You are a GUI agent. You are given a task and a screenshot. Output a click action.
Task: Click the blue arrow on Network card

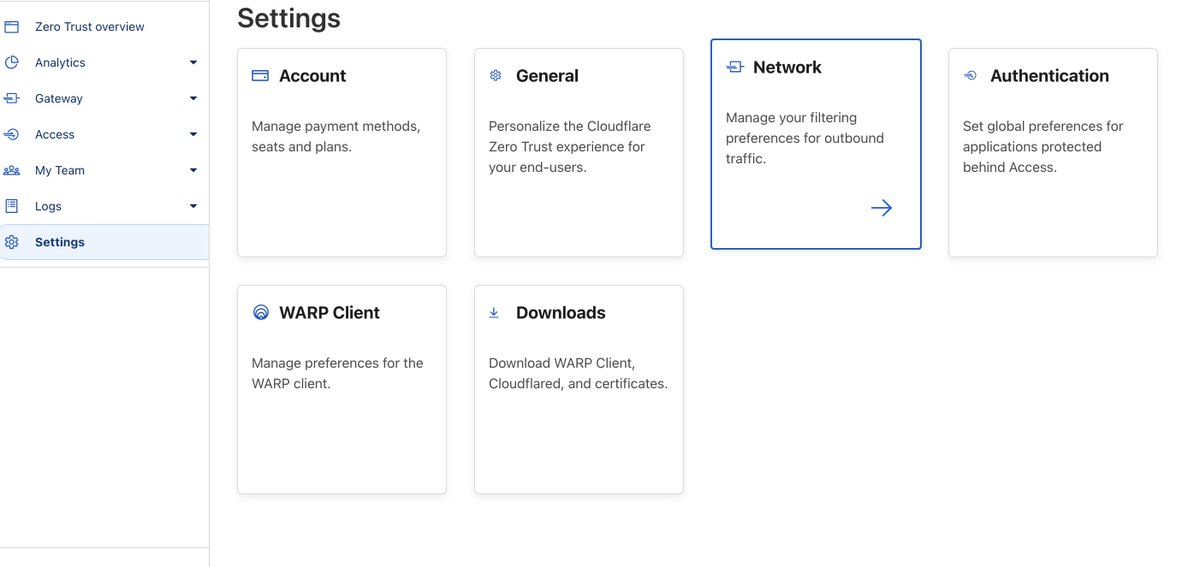[x=881, y=208]
